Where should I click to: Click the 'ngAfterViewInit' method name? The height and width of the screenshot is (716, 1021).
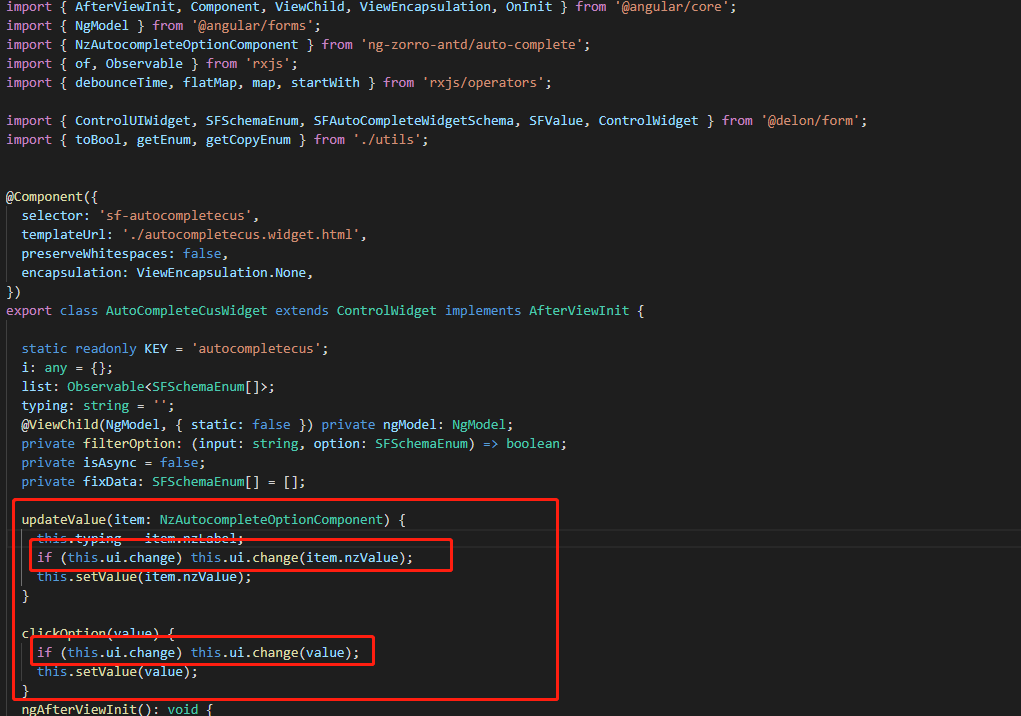click(x=79, y=709)
